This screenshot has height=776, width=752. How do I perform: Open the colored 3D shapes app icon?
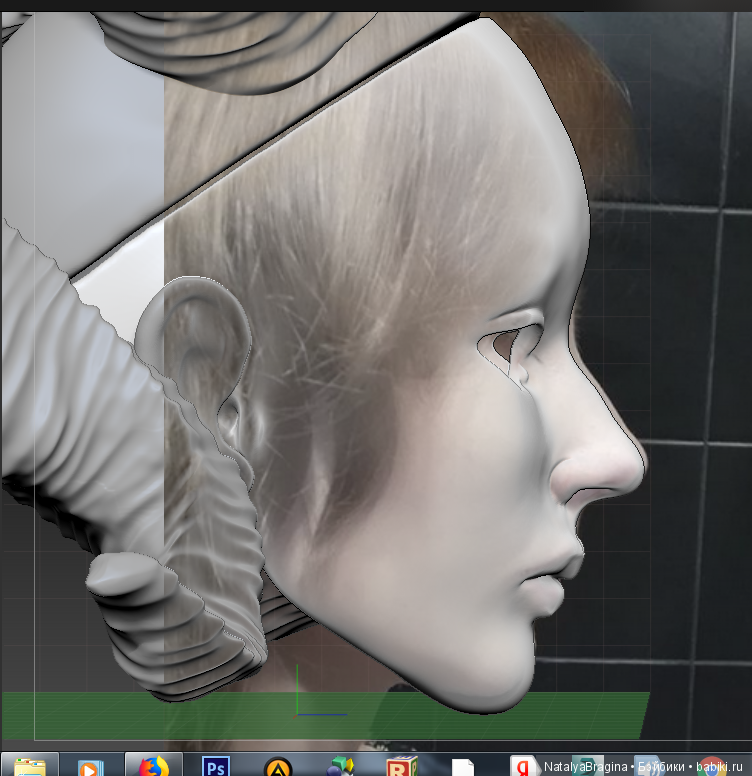[x=340, y=766]
